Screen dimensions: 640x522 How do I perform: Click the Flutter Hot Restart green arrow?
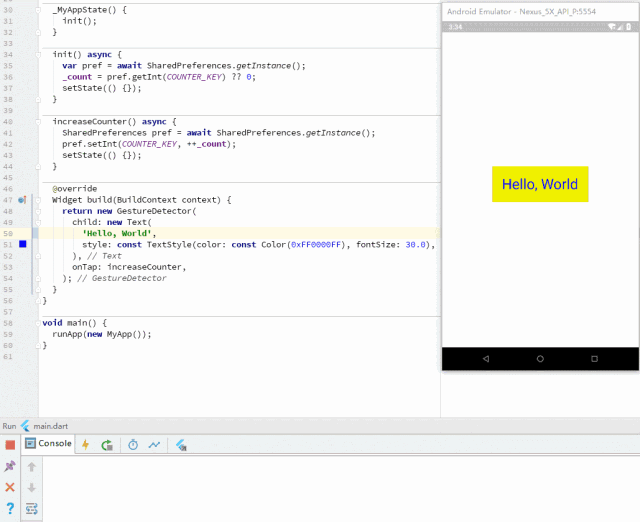[x=107, y=445]
